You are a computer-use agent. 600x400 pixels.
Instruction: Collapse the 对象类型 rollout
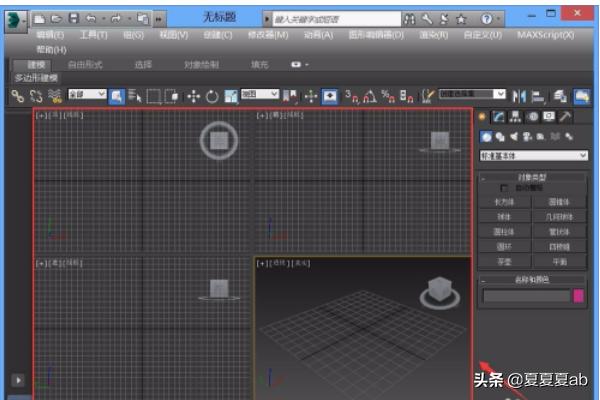533,176
